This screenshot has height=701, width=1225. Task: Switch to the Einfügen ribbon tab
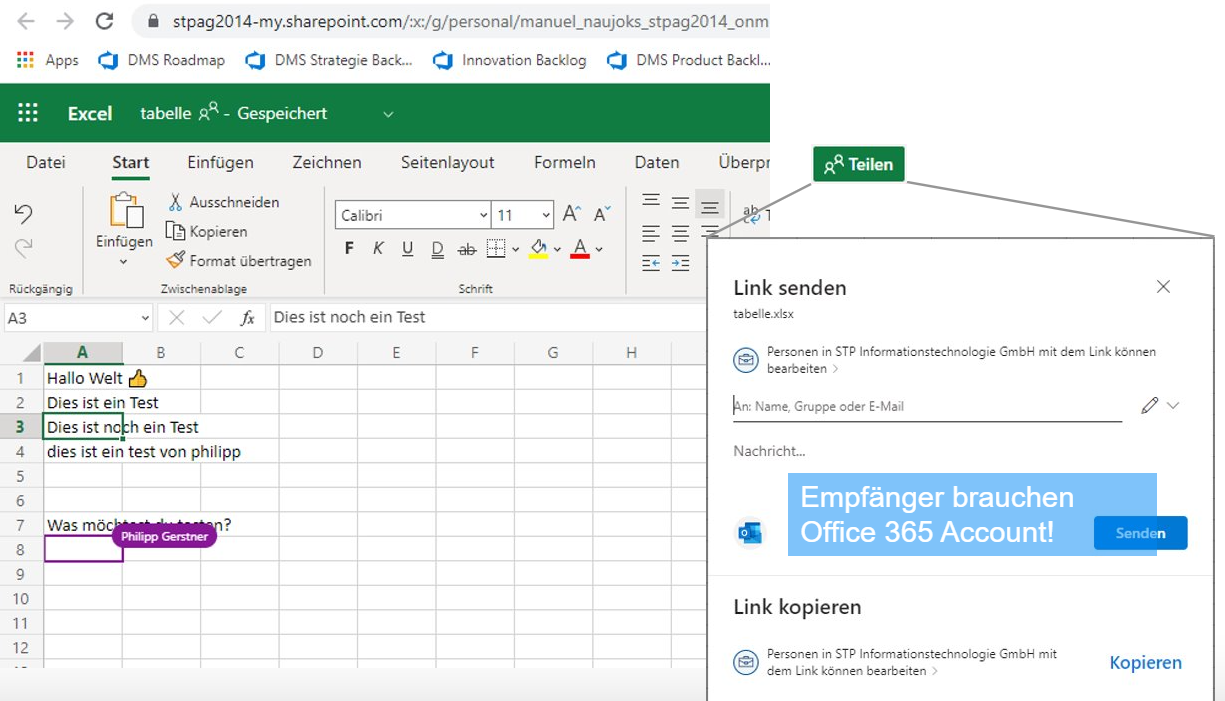click(221, 162)
